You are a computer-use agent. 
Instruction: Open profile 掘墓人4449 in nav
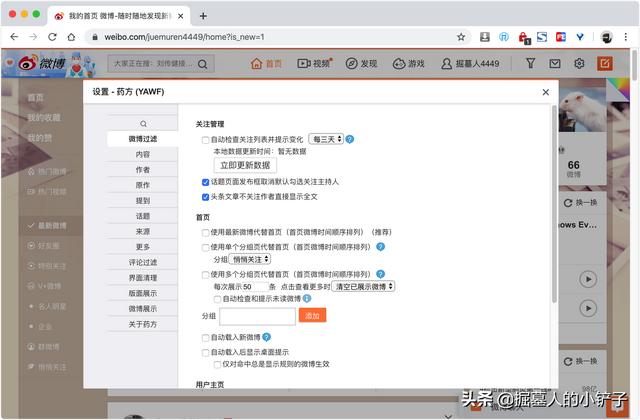[470, 64]
